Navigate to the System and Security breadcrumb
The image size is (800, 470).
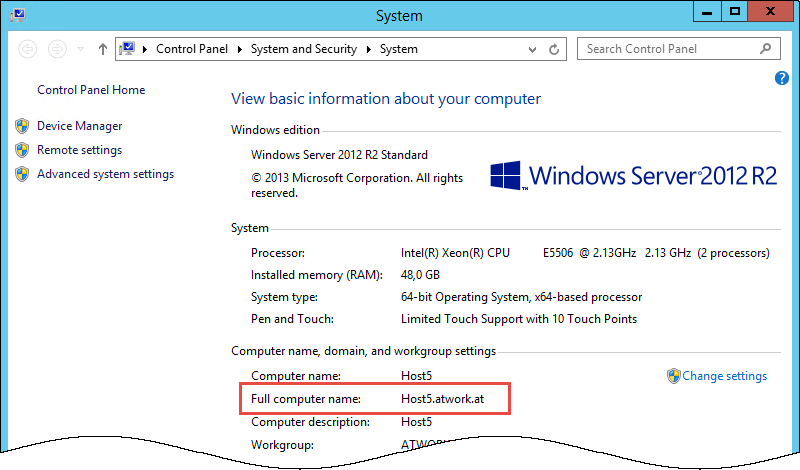pos(303,49)
